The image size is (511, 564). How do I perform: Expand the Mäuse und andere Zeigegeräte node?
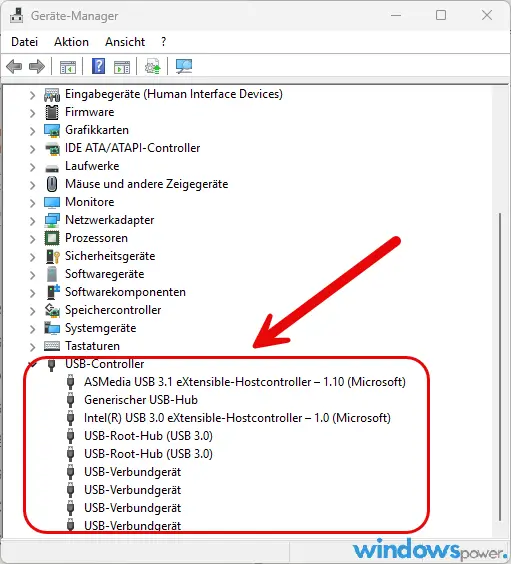click(x=32, y=185)
